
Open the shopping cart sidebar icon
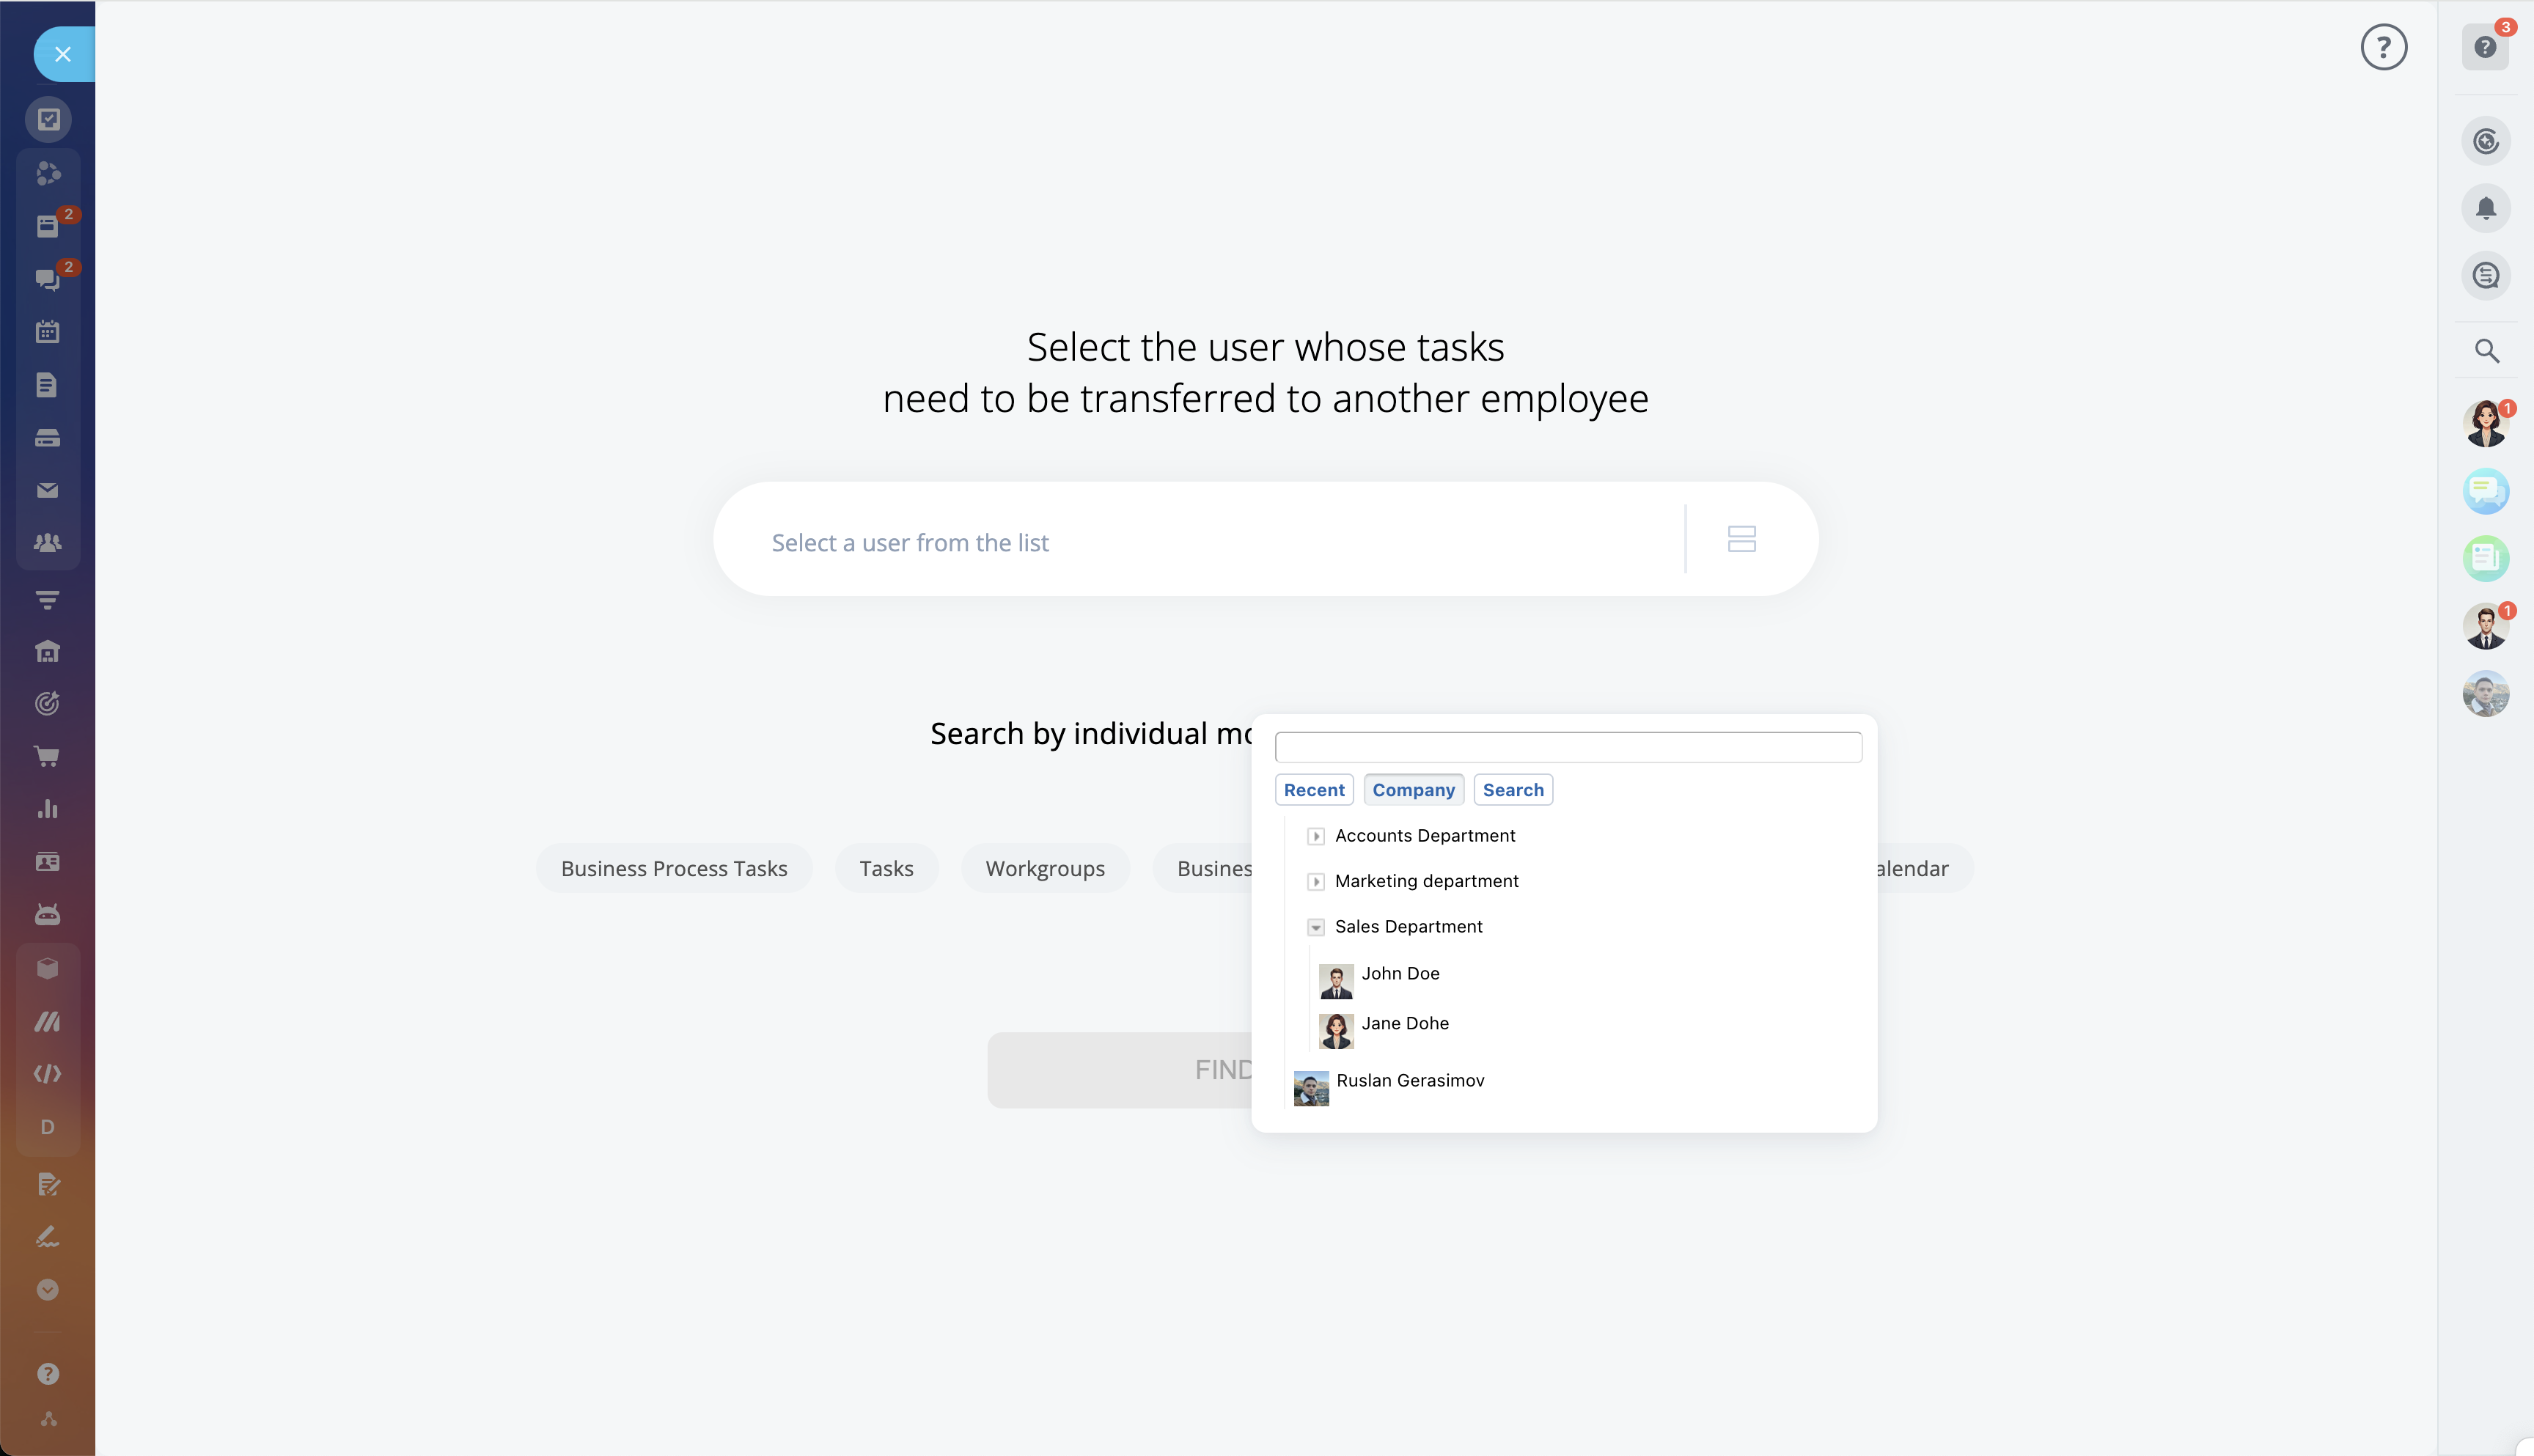47,756
